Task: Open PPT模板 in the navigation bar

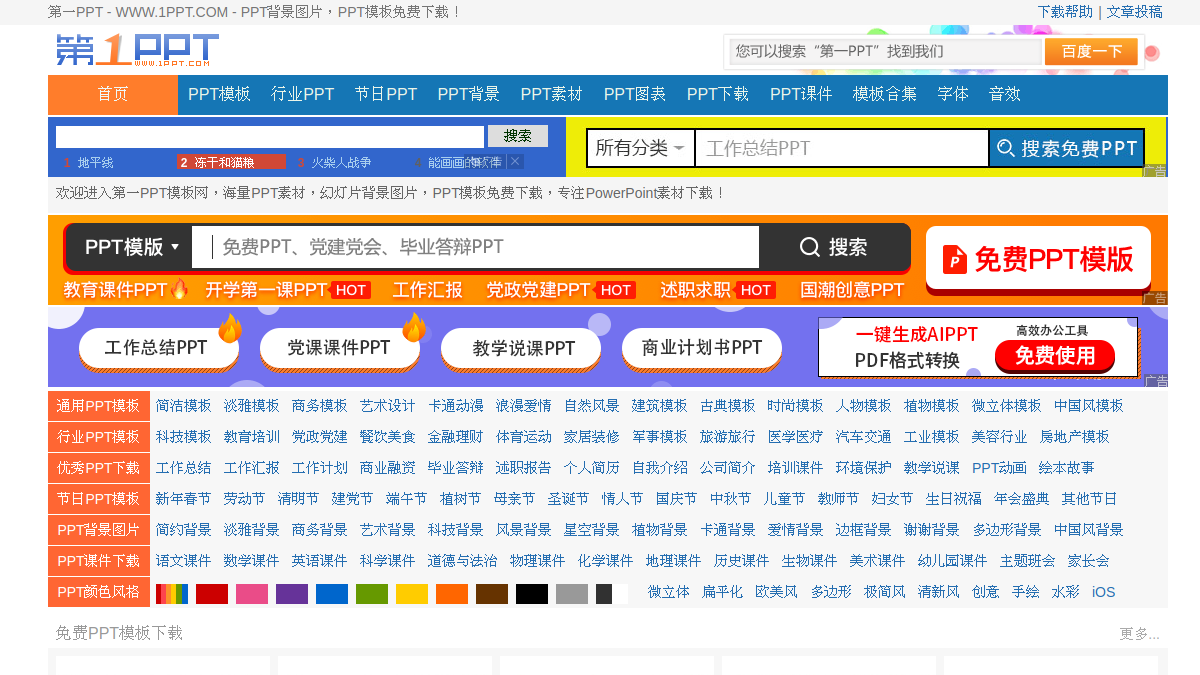Action: click(219, 94)
